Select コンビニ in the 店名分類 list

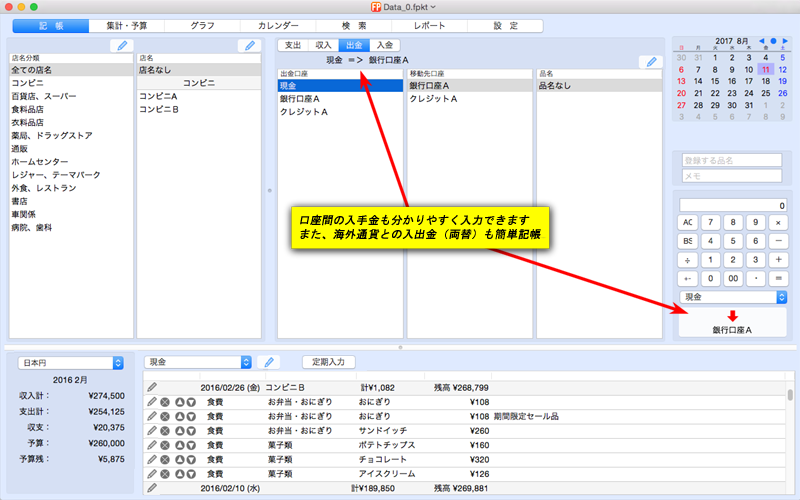click(71, 83)
